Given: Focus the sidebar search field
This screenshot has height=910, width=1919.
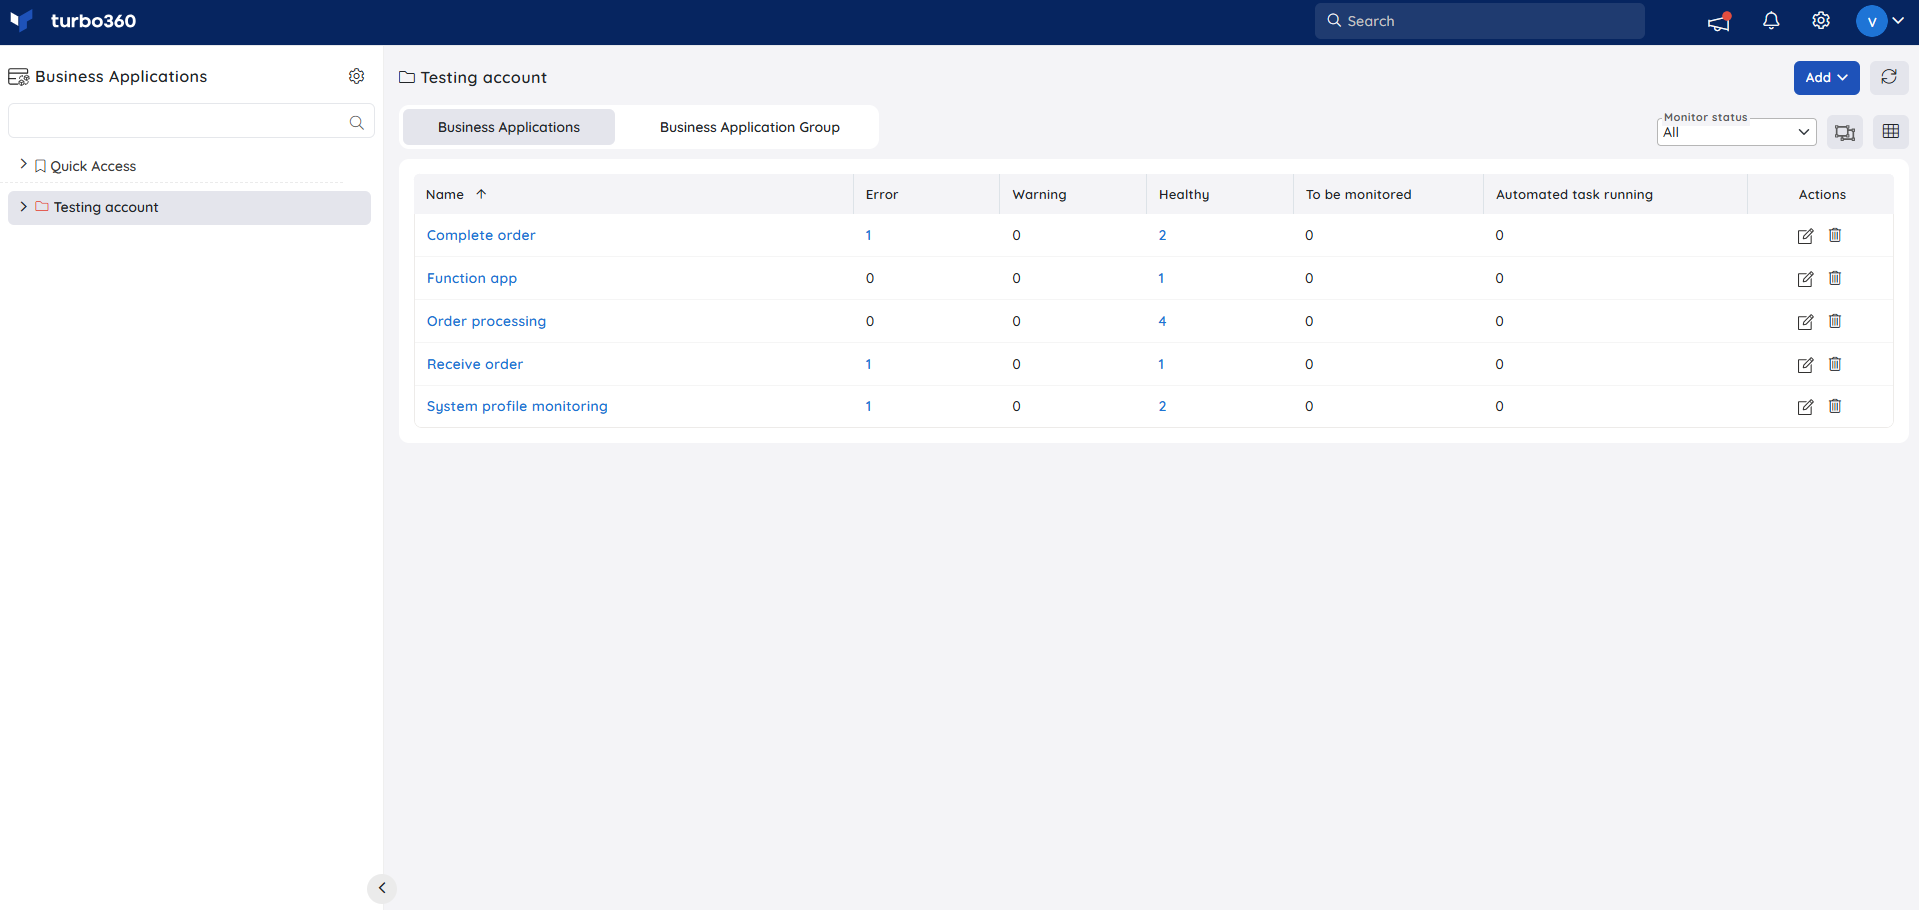Looking at the screenshot, I should click(x=191, y=121).
